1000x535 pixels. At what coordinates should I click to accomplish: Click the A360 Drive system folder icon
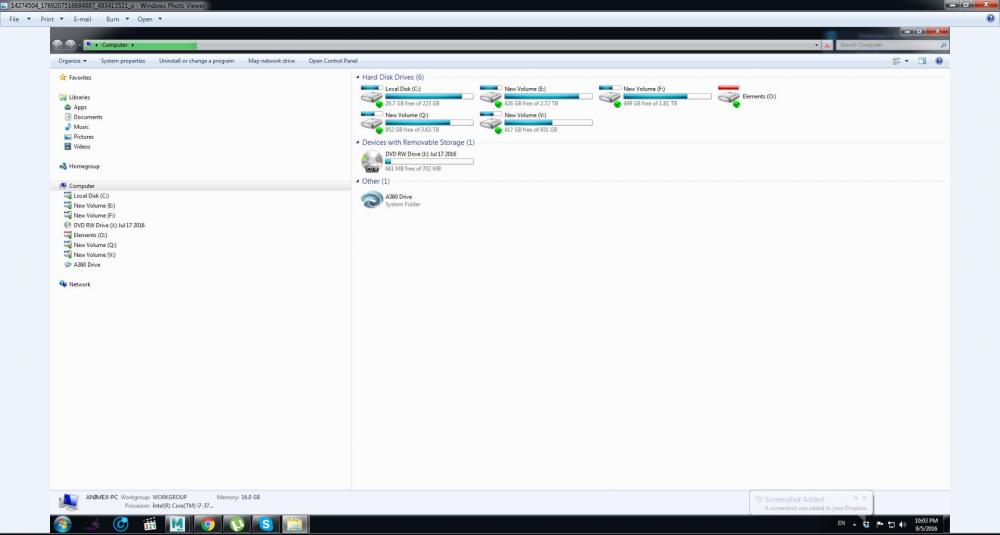(372, 200)
